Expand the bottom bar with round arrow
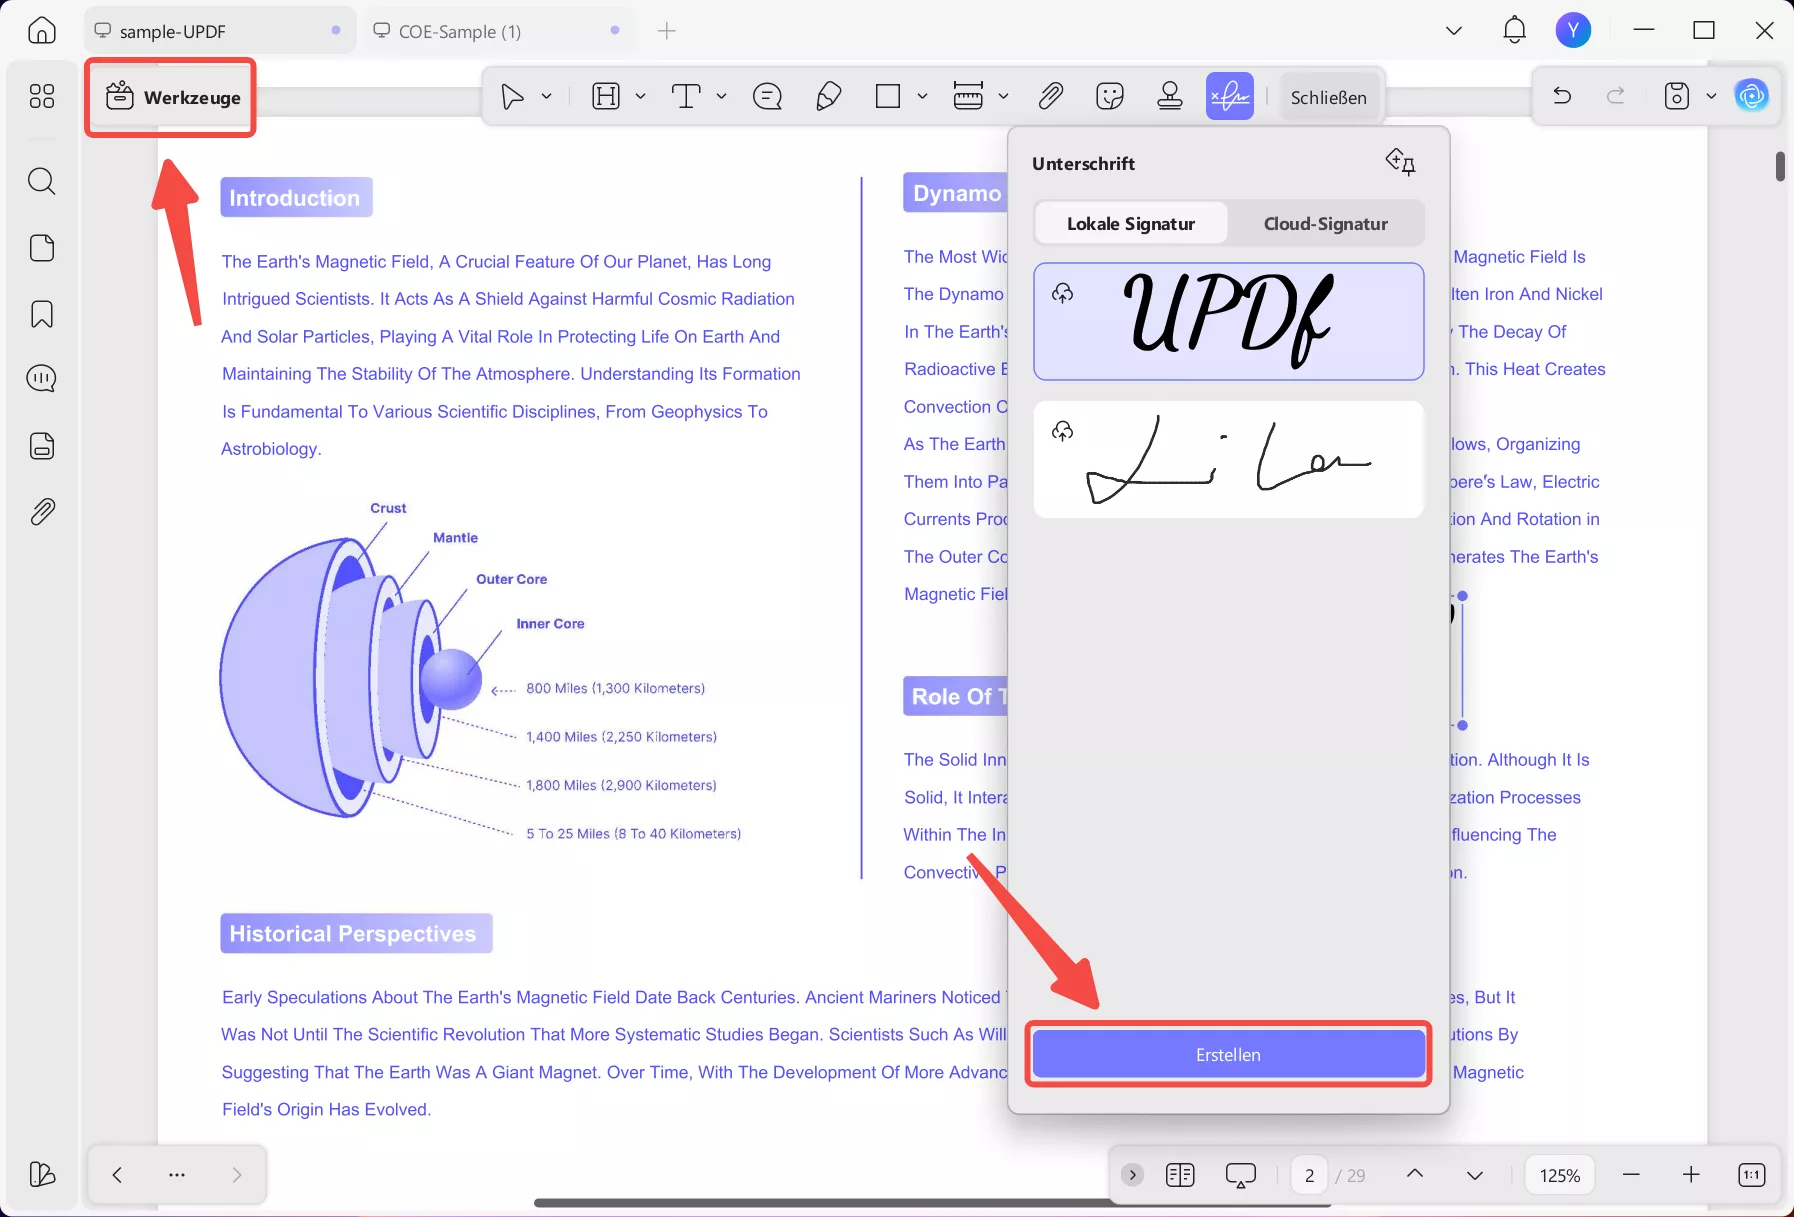Viewport: 1794px width, 1217px height. coord(1133,1175)
